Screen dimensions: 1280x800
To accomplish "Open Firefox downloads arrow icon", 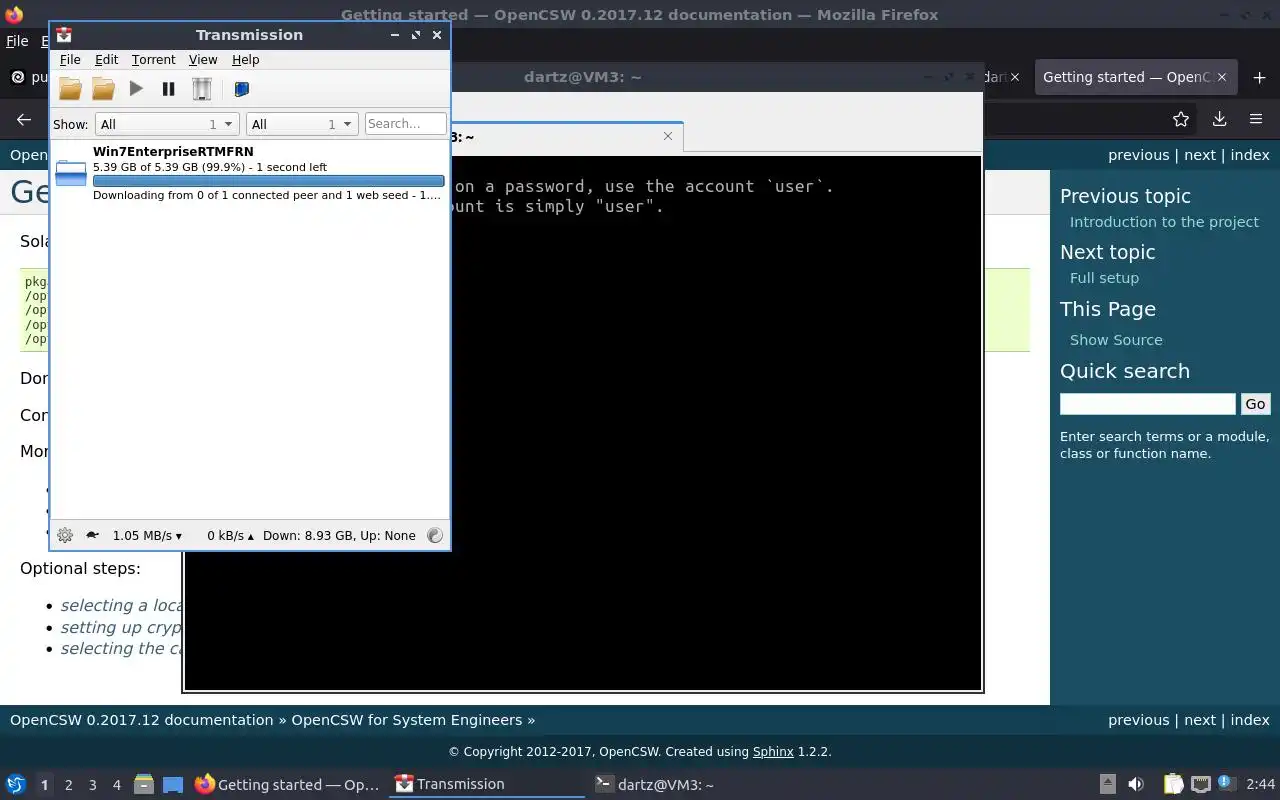I will 1219,119.
